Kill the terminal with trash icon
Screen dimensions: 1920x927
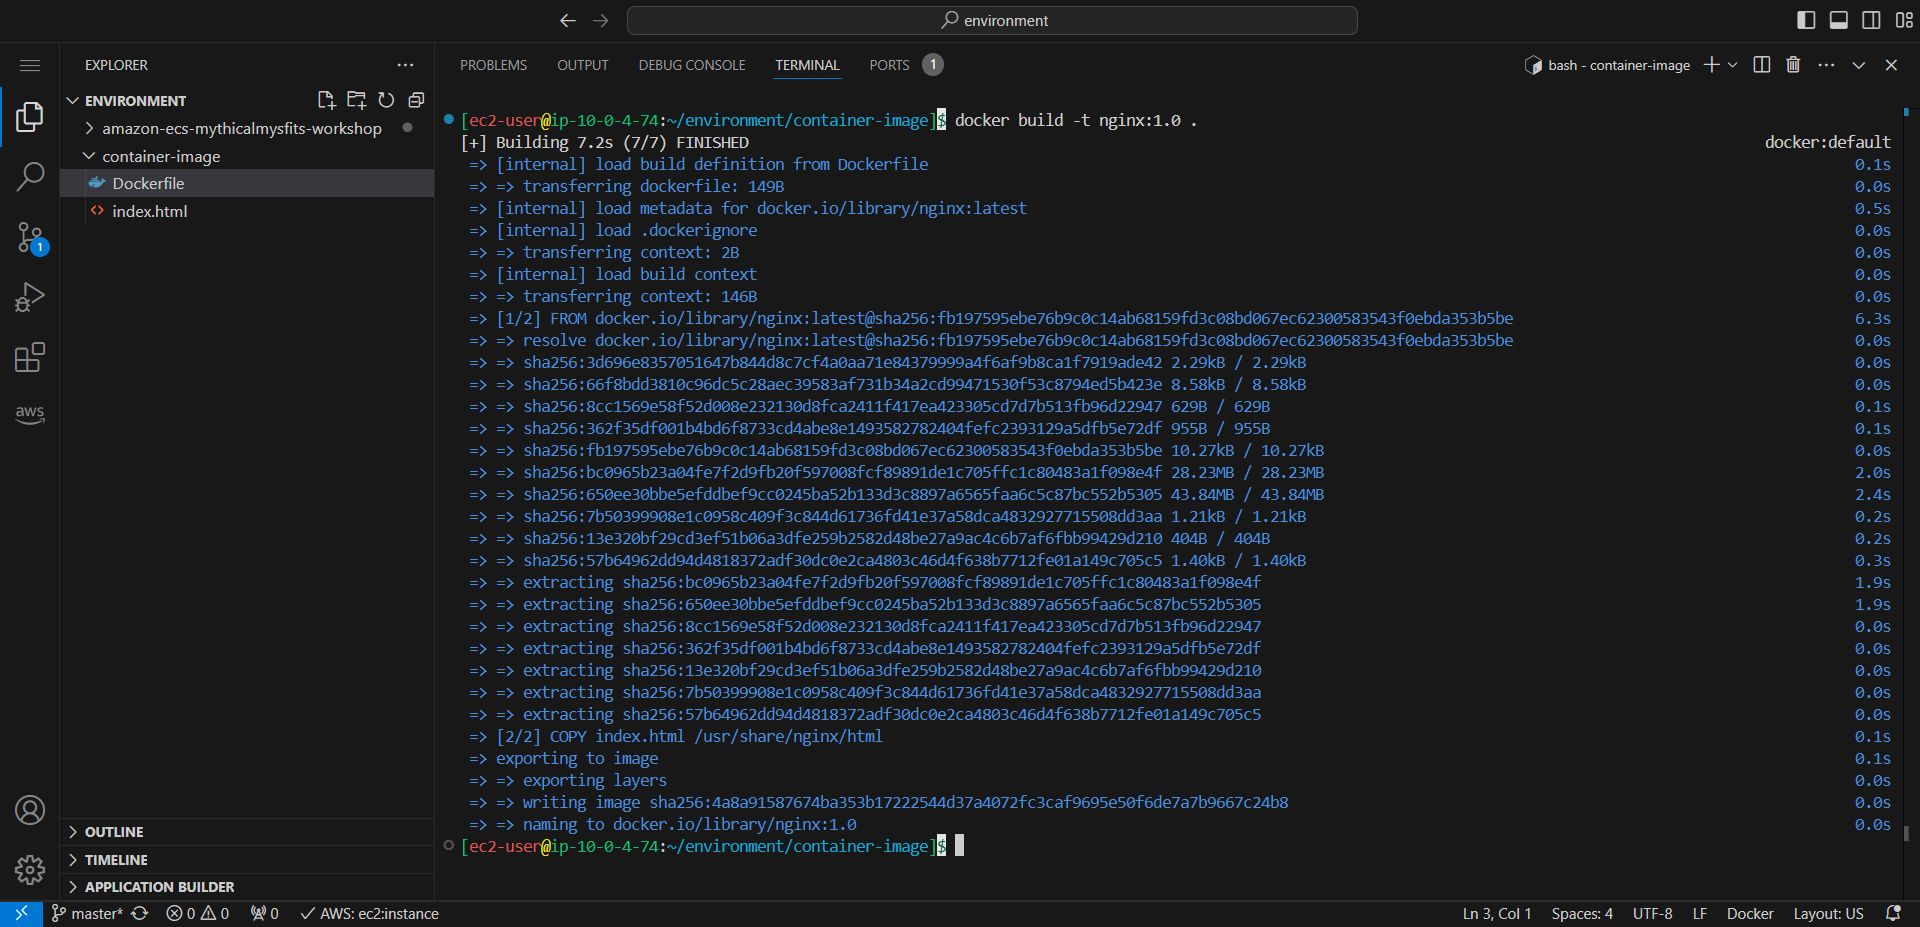pyautogui.click(x=1793, y=65)
